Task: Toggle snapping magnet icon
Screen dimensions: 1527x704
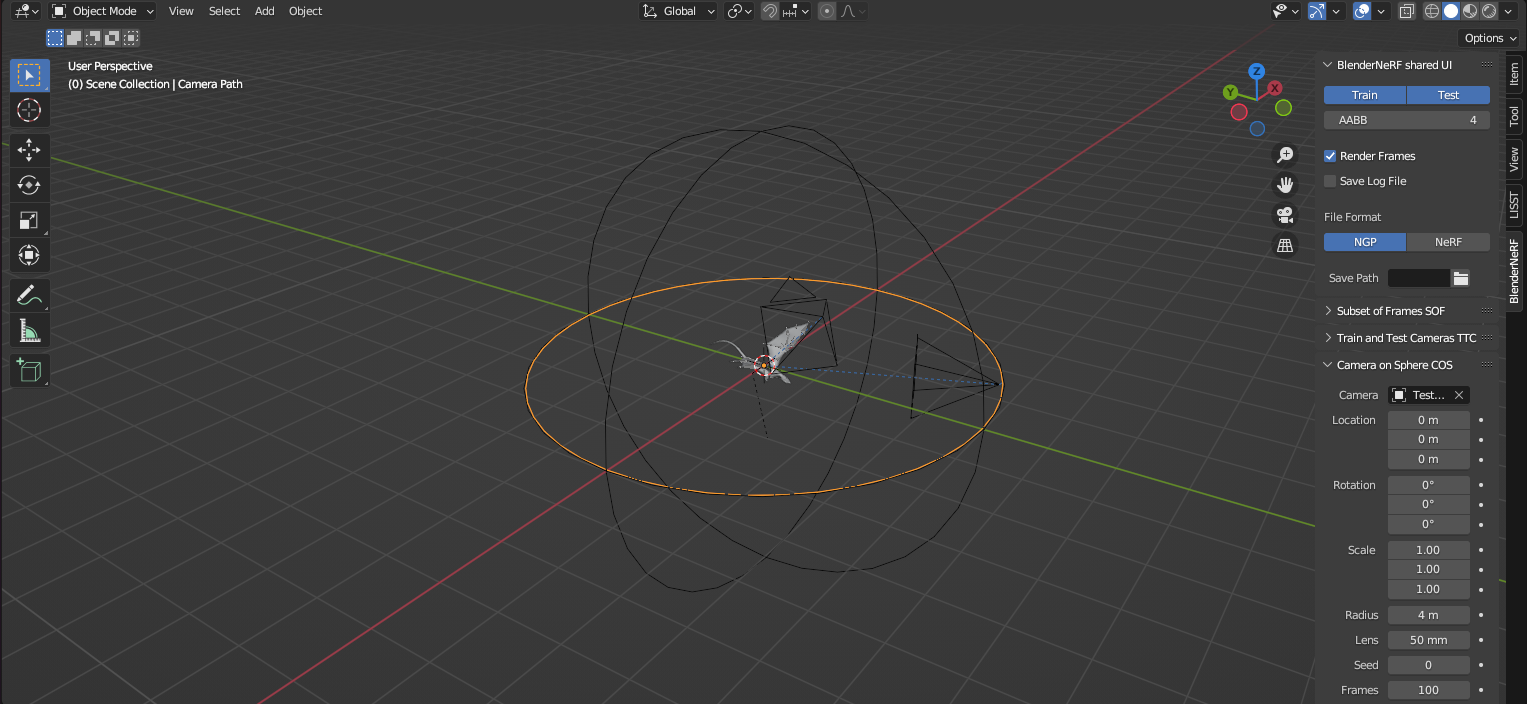Action: pos(770,11)
